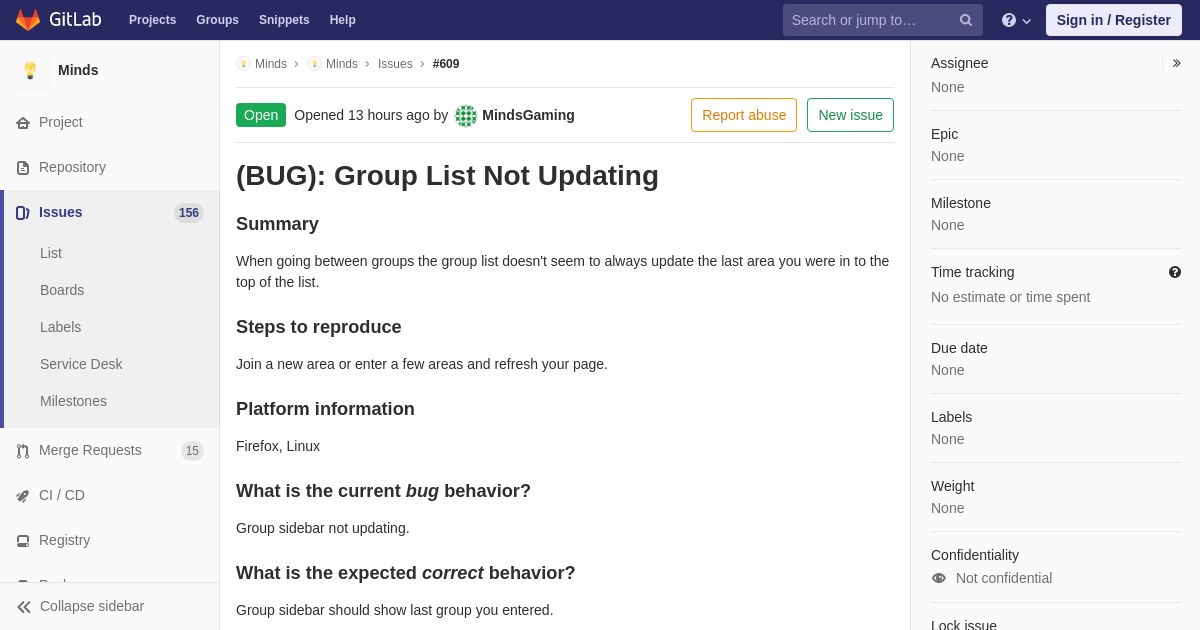The width and height of the screenshot is (1200, 630).
Task: Open Boards submenu item
Action: [62, 290]
